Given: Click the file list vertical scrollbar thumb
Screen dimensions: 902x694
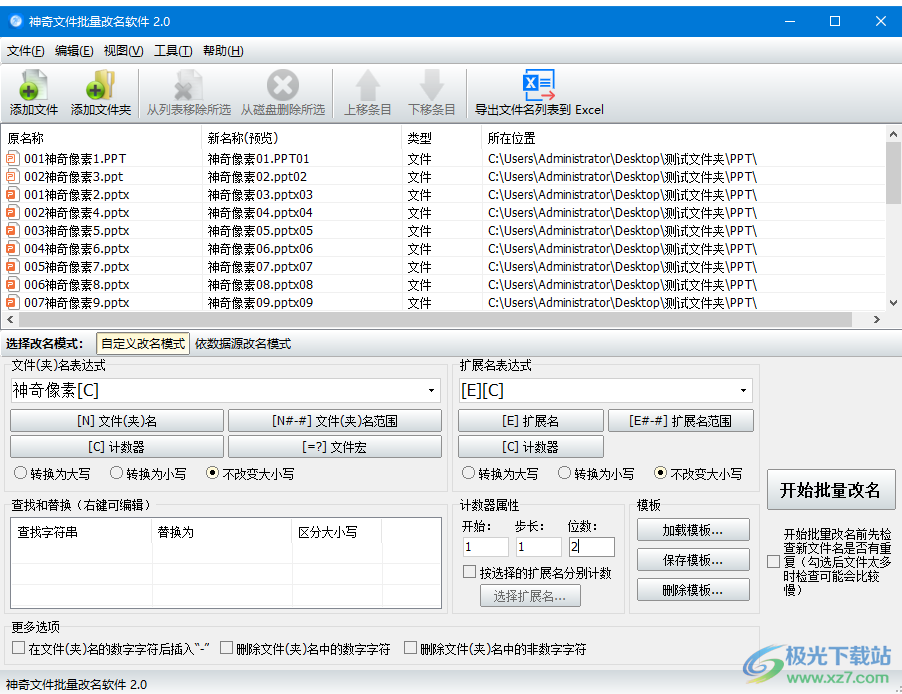Looking at the screenshot, I should (x=893, y=173).
